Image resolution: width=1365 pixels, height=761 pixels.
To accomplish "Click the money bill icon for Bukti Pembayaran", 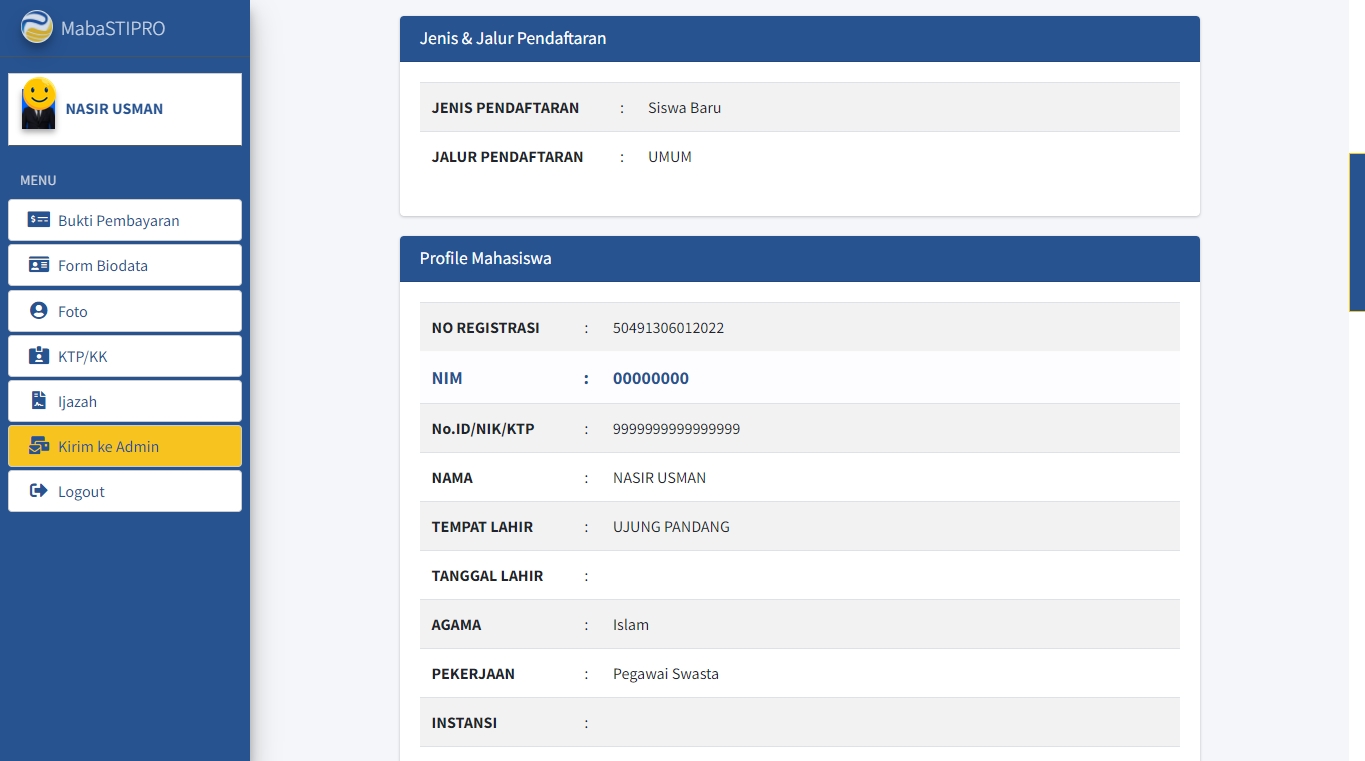I will [39, 220].
